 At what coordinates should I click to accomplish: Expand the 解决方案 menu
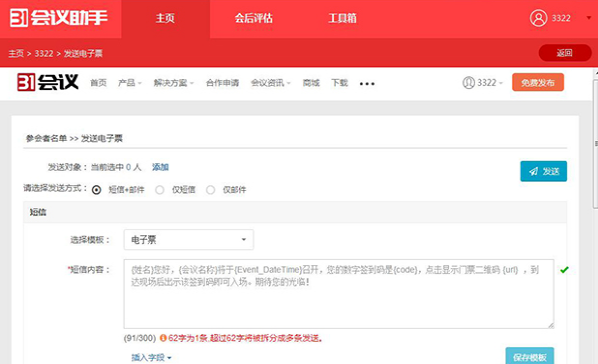174,83
